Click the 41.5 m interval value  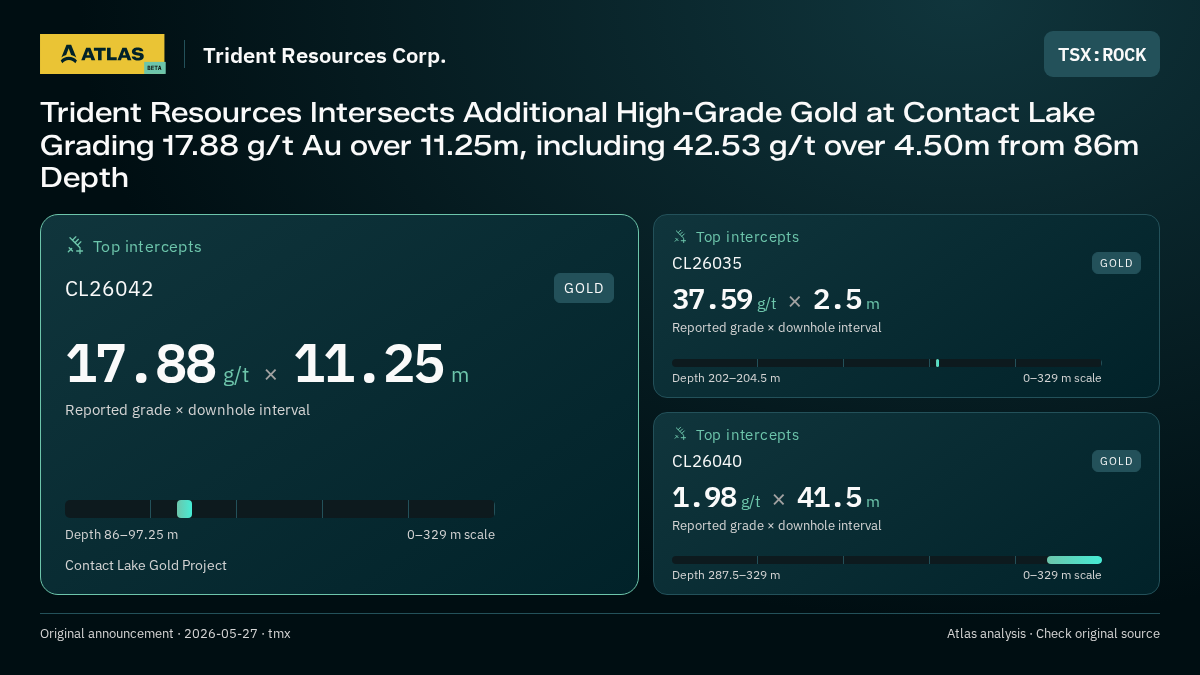838,498
